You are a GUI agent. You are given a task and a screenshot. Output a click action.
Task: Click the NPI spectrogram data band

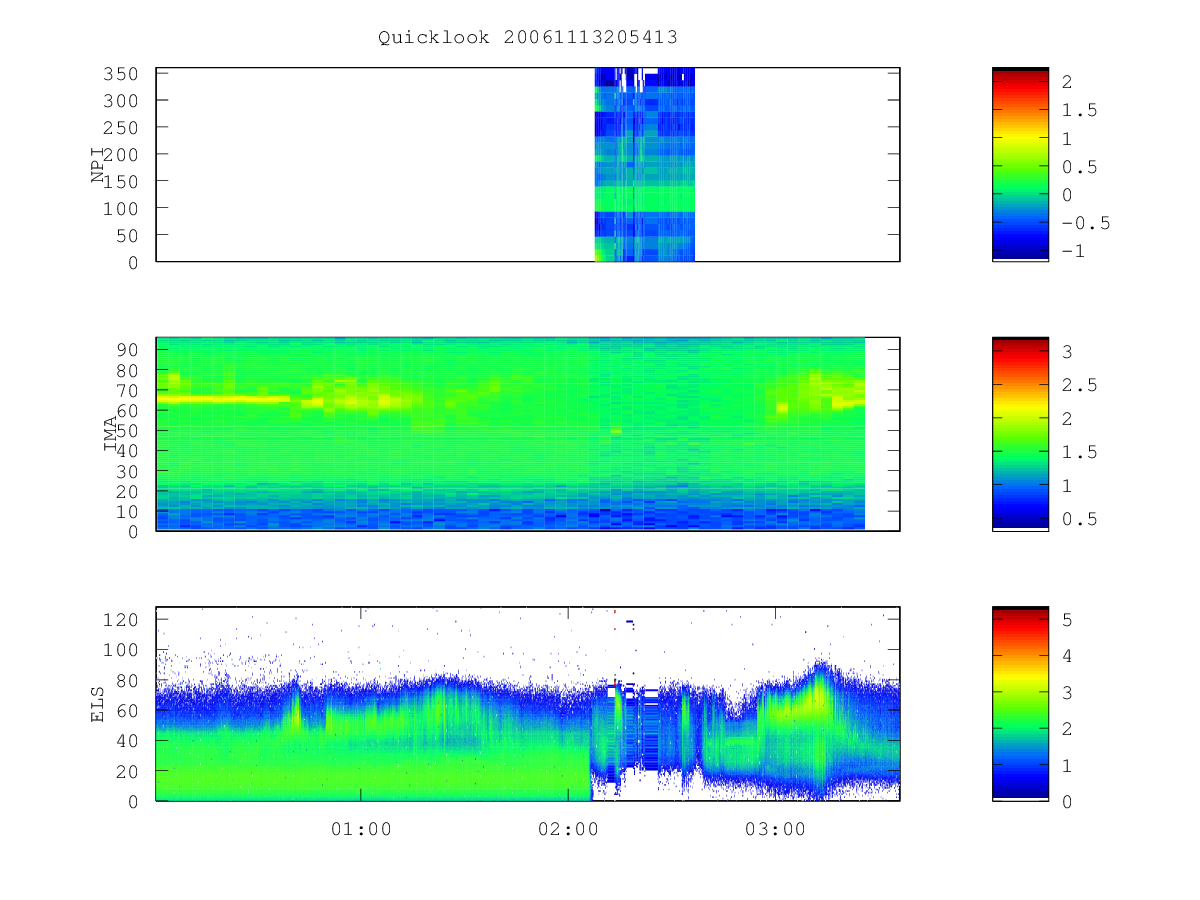tap(645, 165)
